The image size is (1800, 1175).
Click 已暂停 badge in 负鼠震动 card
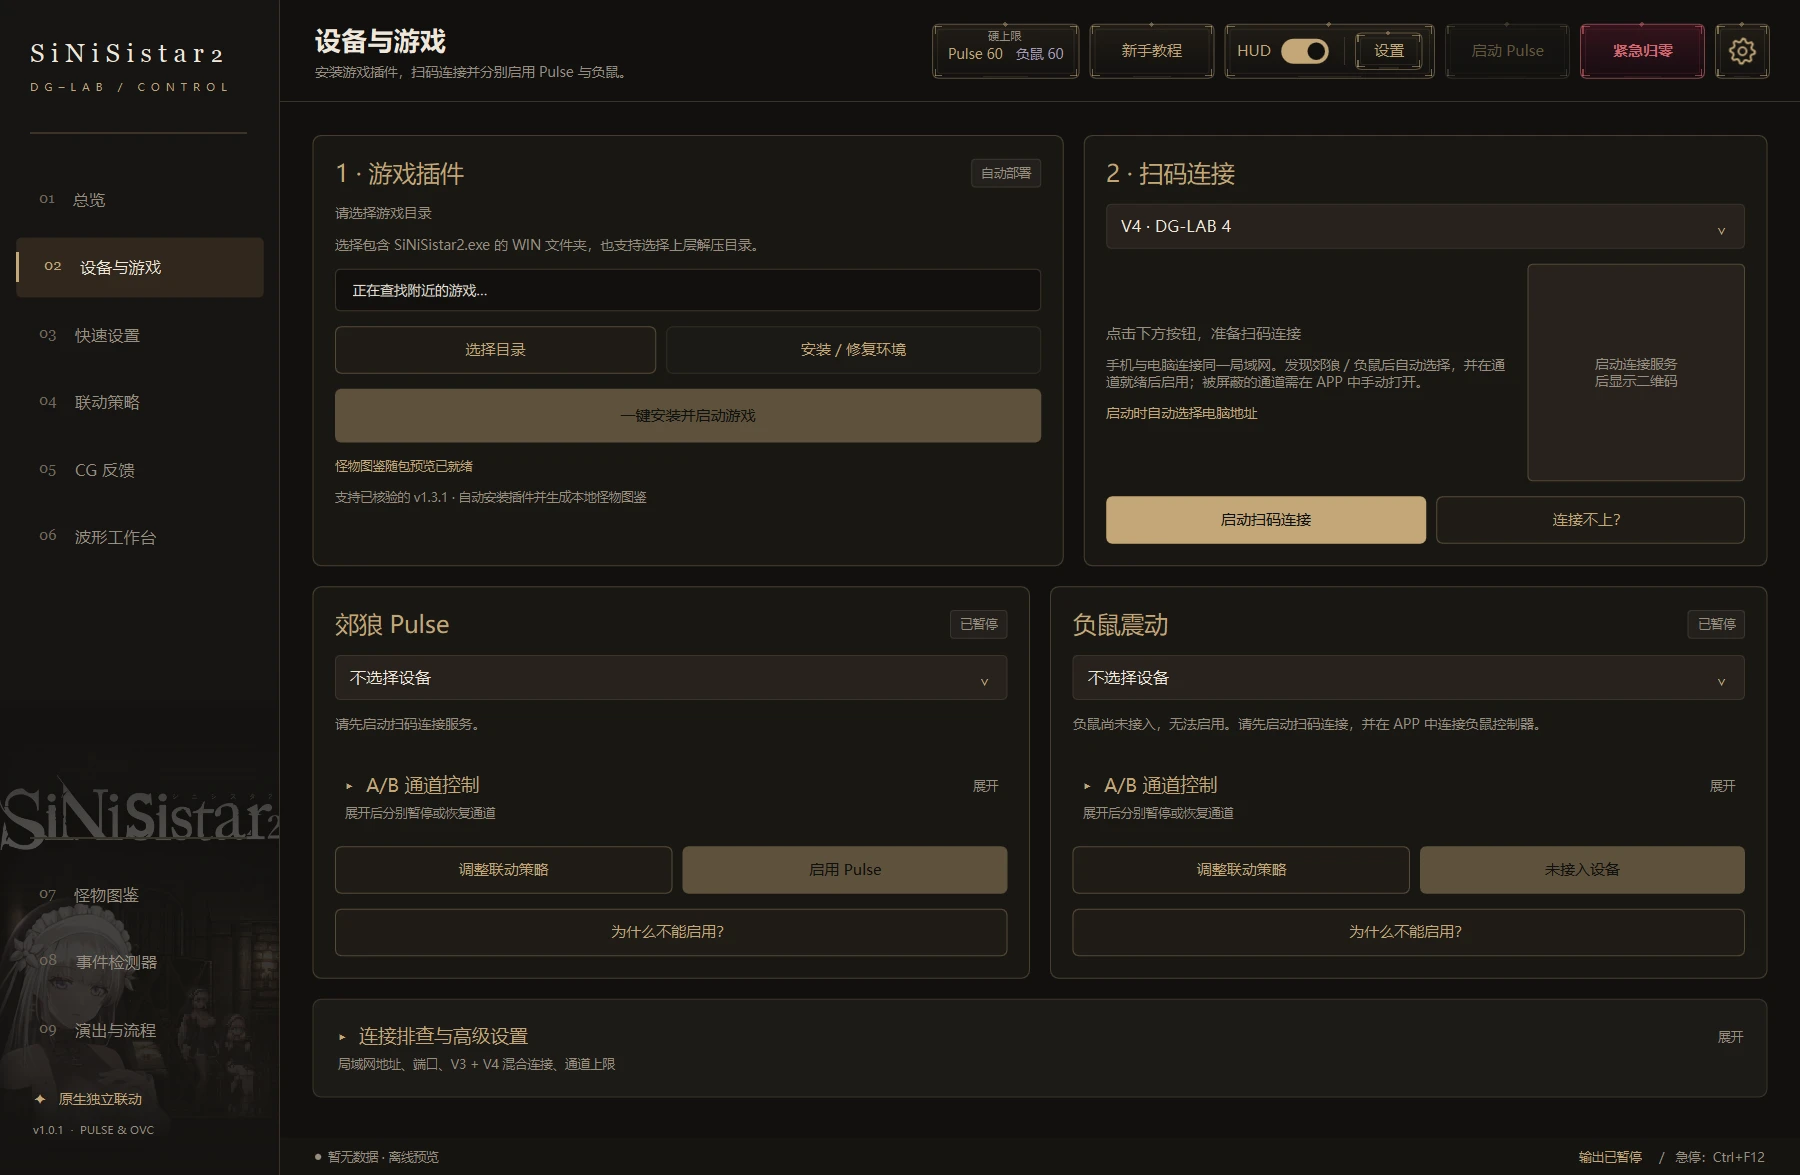pos(1716,624)
